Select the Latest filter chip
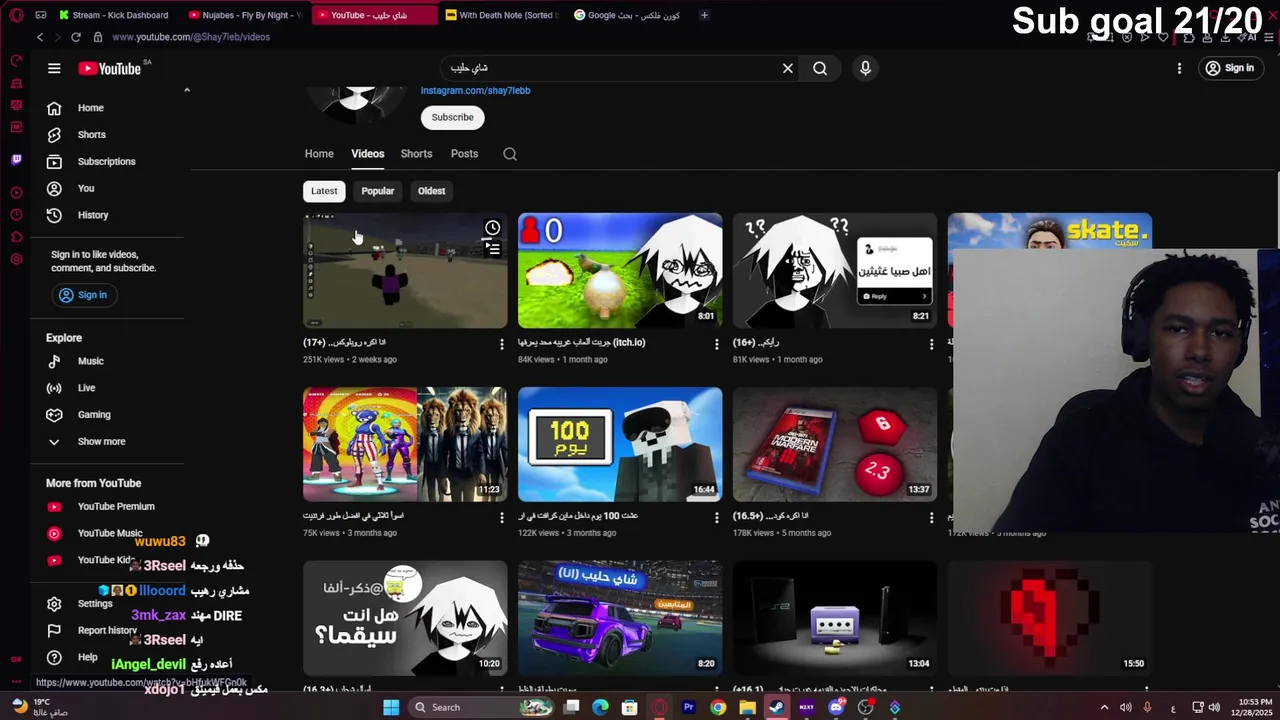The height and width of the screenshot is (720, 1280). click(324, 191)
